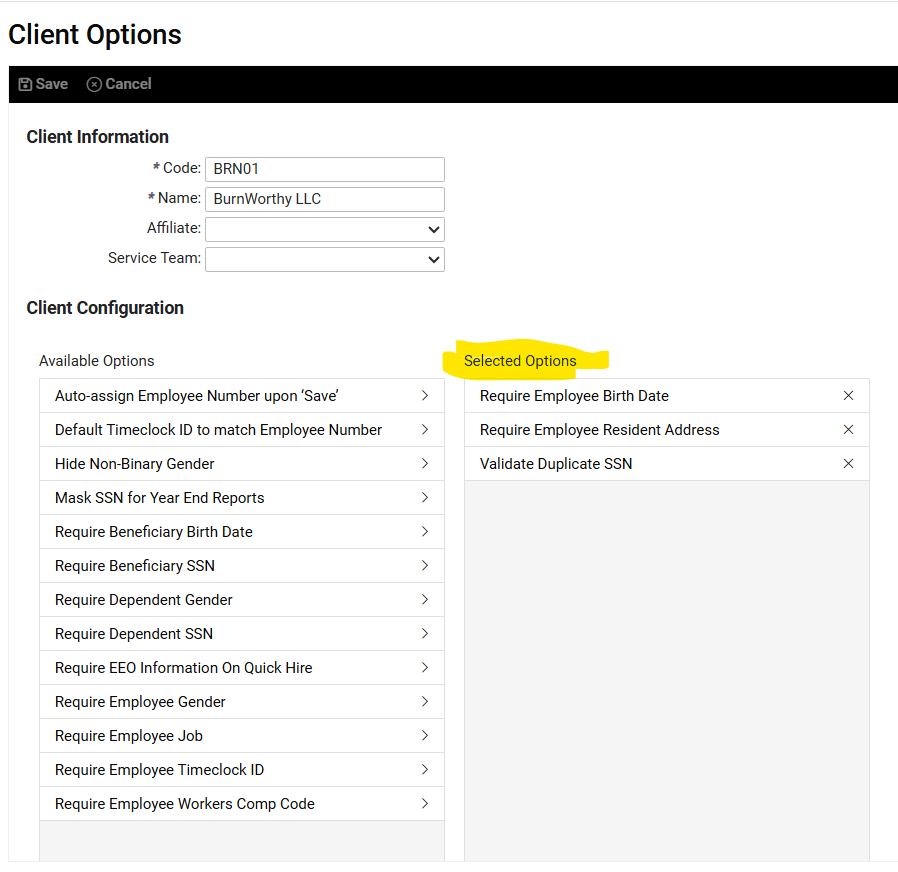Add Auto-assign Employee Number option via arrow
Screen dimensions: 898x872
coord(425,396)
